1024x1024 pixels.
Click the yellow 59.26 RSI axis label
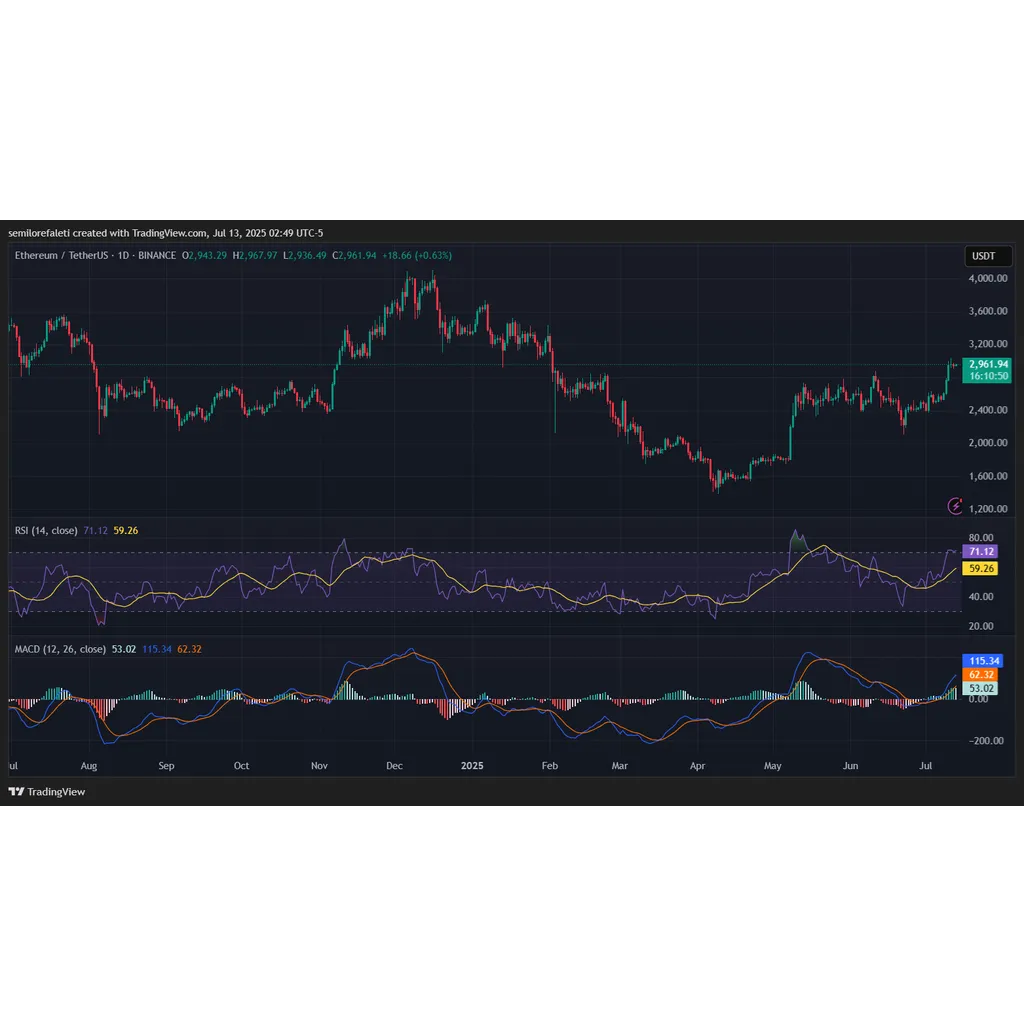(x=981, y=569)
